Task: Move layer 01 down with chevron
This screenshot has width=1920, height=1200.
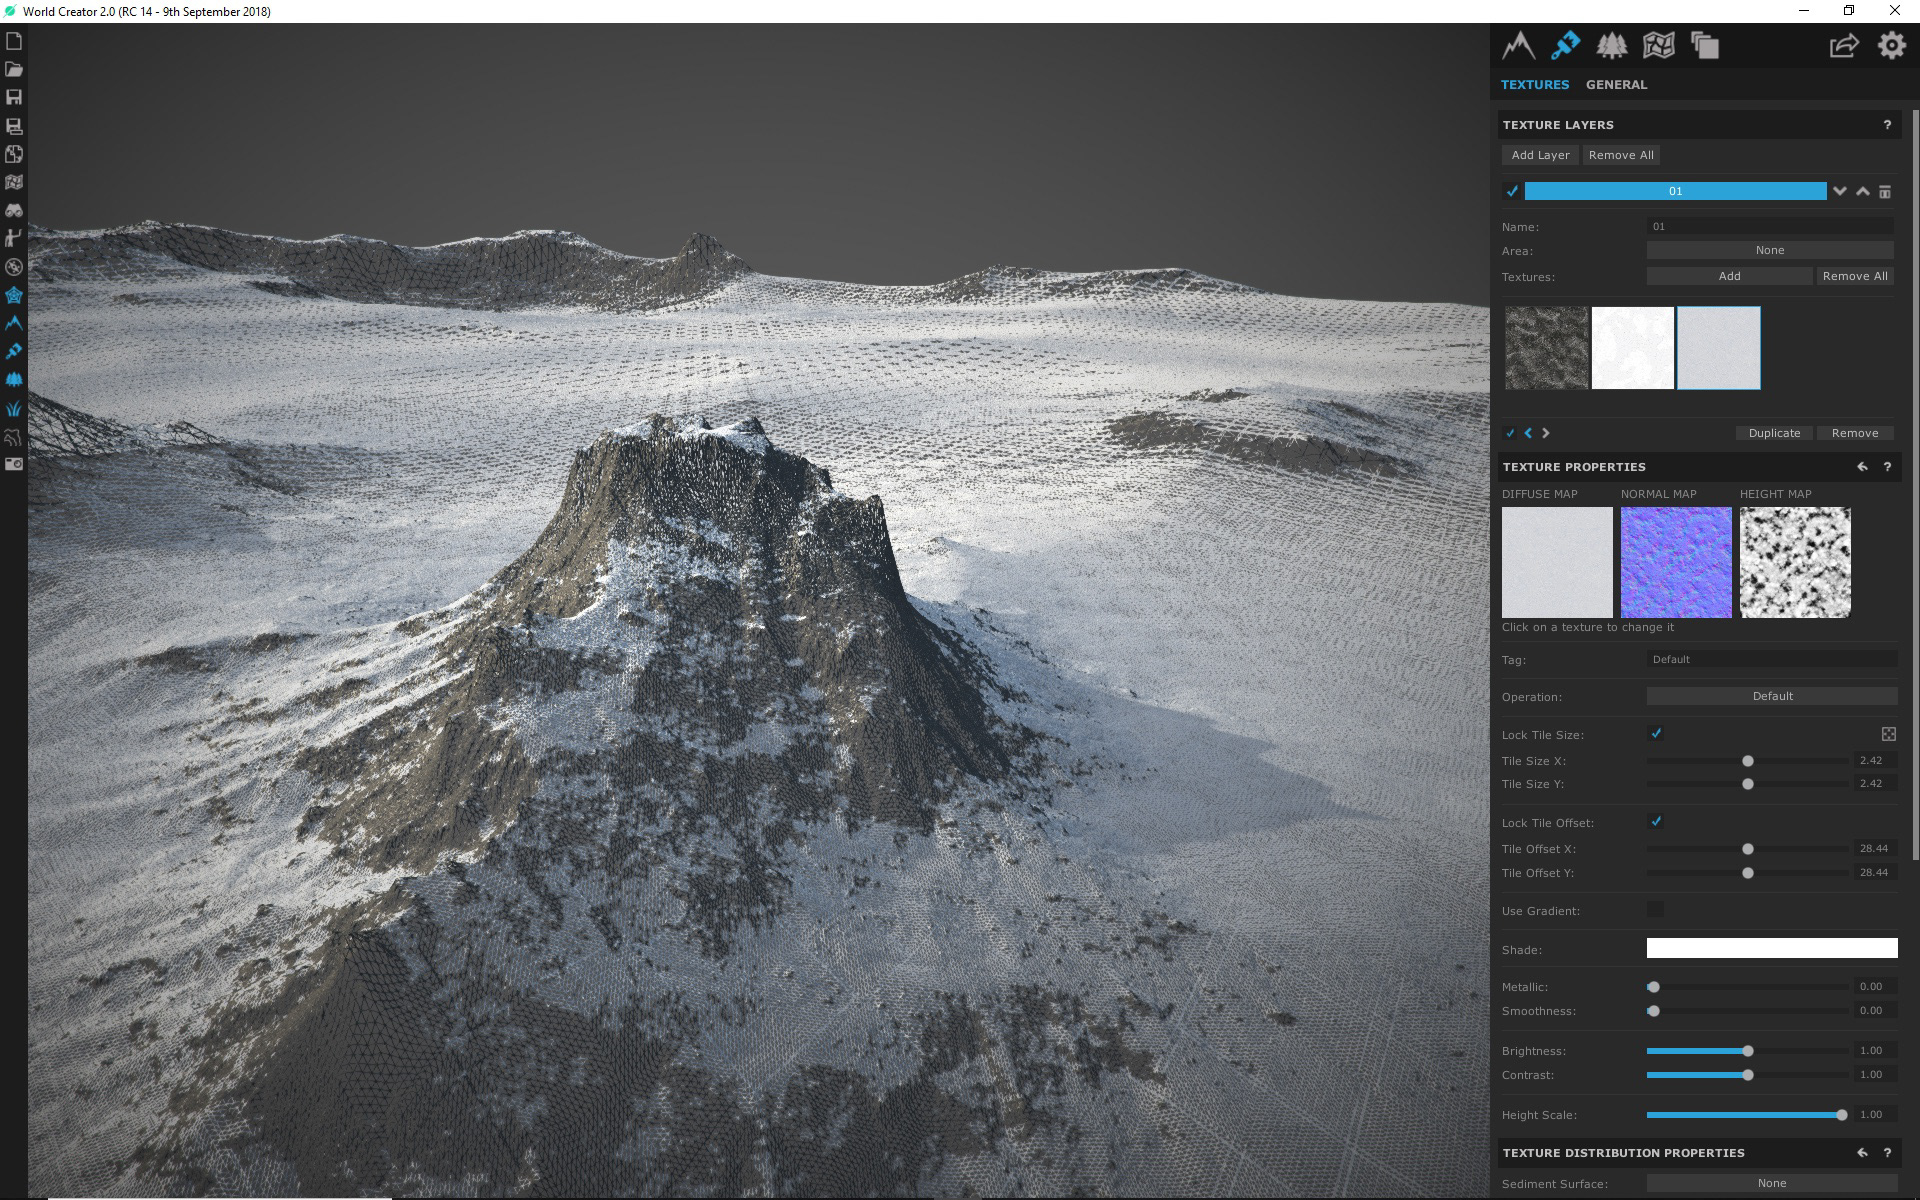Action: tap(1839, 191)
